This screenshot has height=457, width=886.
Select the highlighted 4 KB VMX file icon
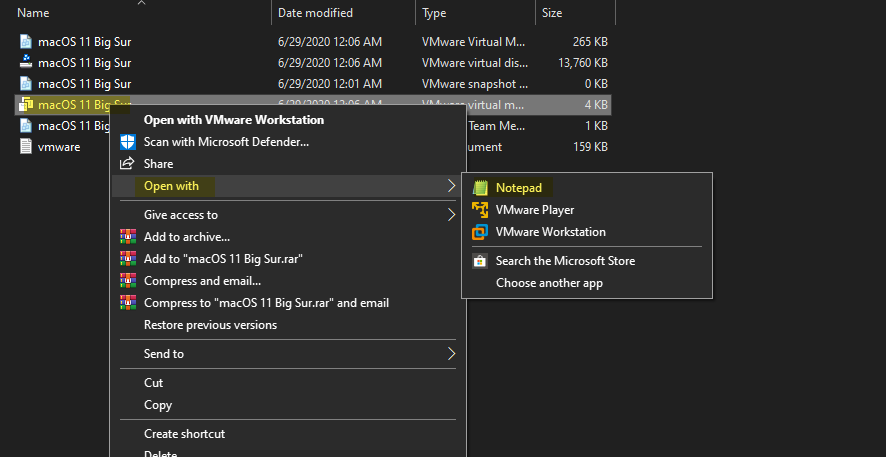pos(26,105)
